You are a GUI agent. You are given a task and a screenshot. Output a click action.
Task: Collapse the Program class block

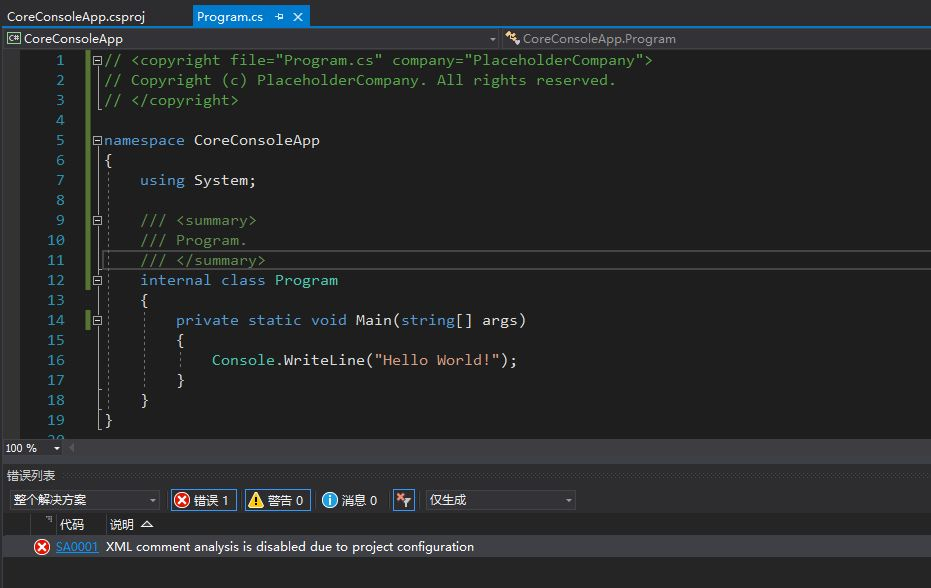[x=97, y=280]
